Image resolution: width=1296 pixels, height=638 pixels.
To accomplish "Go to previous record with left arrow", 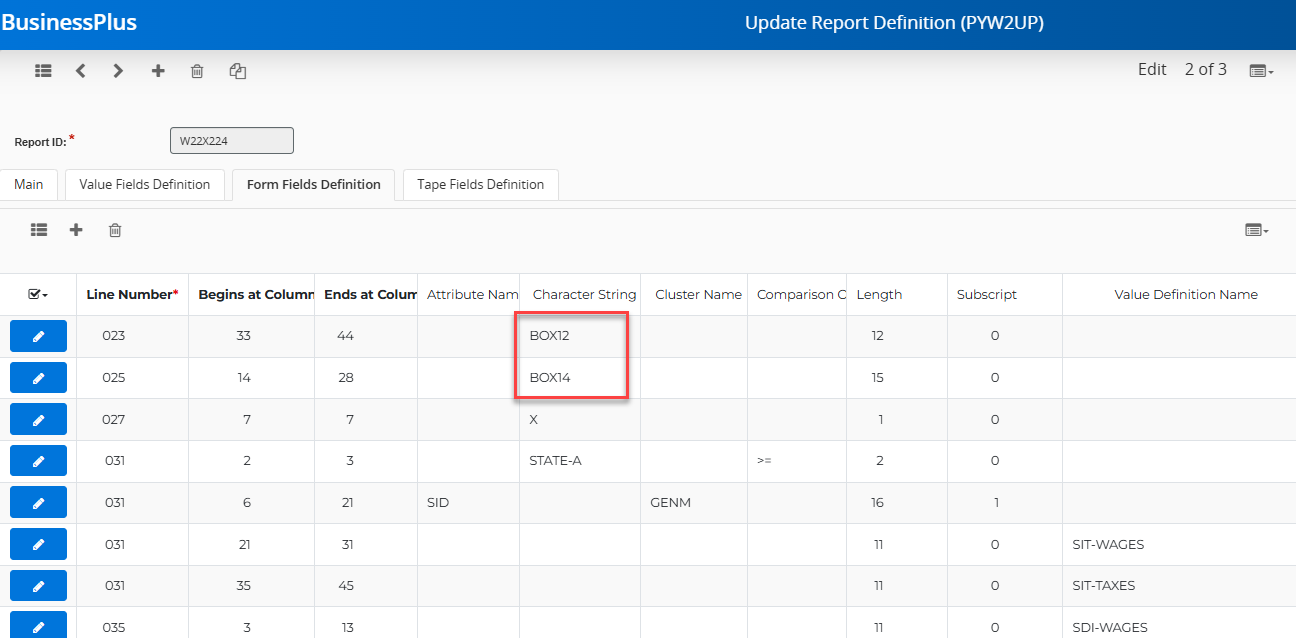I will pyautogui.click(x=81, y=71).
